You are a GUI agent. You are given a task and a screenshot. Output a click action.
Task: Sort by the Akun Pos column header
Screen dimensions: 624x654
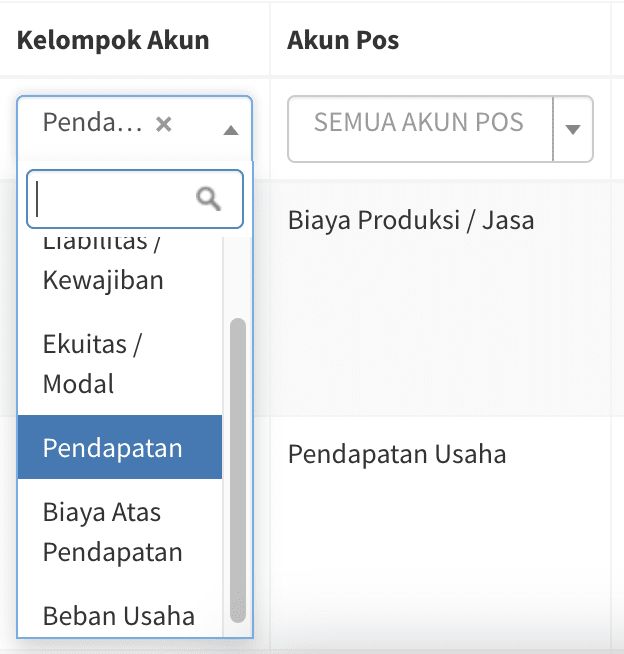(343, 40)
